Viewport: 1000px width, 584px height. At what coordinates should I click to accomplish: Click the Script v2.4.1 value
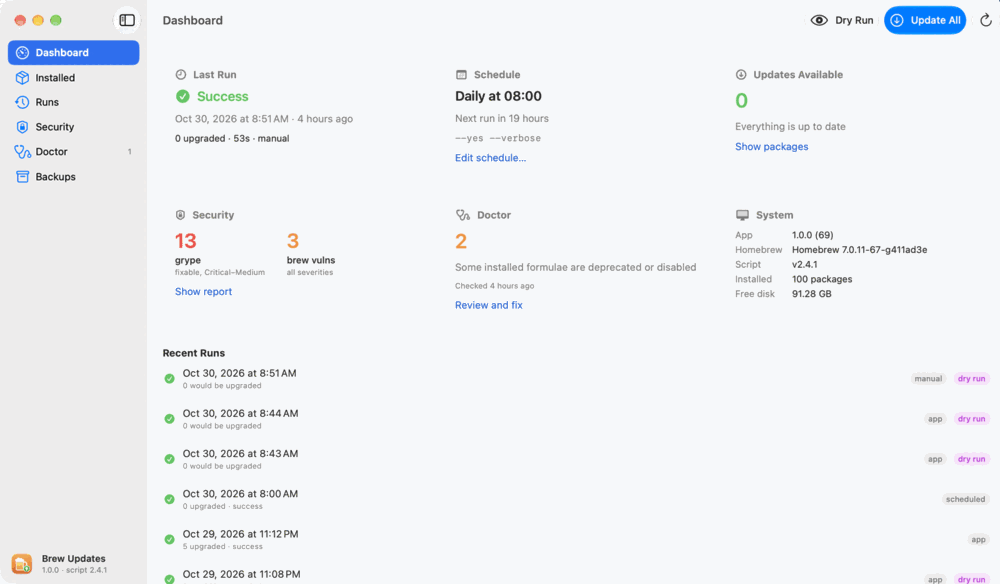pyautogui.click(x=804, y=265)
